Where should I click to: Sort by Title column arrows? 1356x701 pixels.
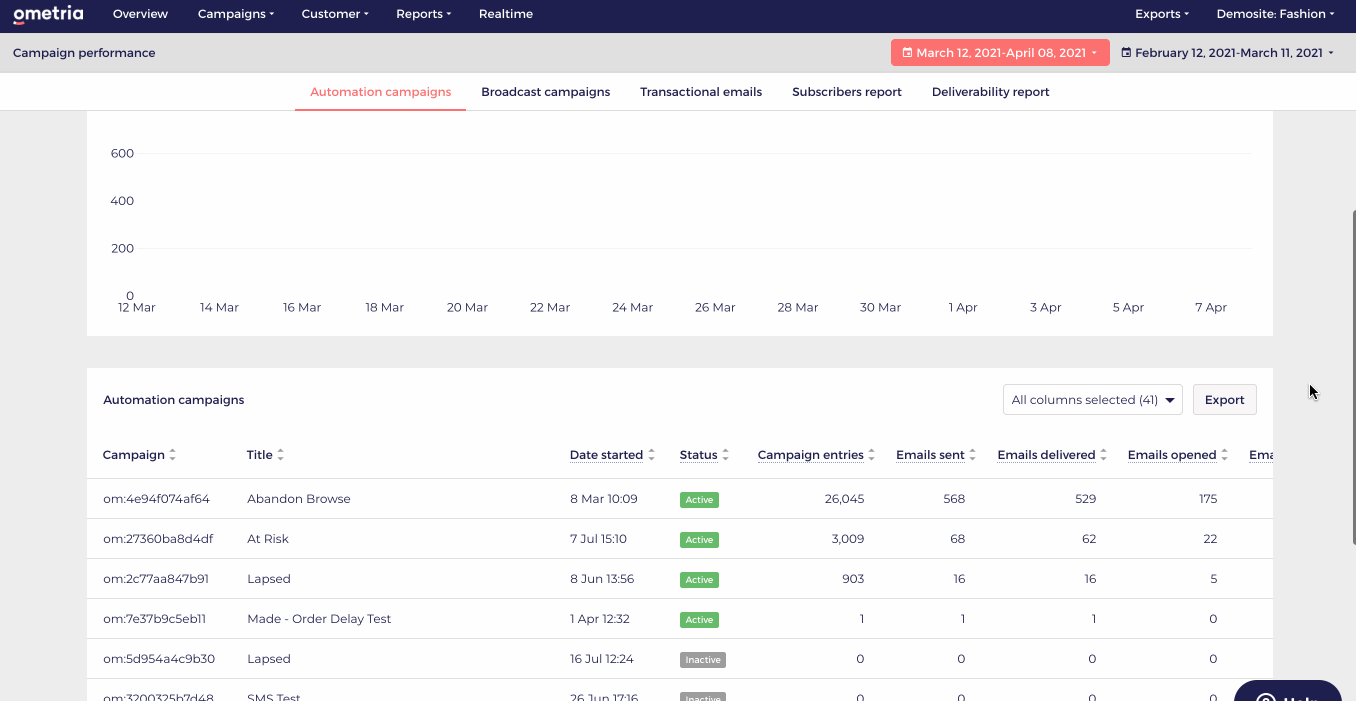coord(281,455)
